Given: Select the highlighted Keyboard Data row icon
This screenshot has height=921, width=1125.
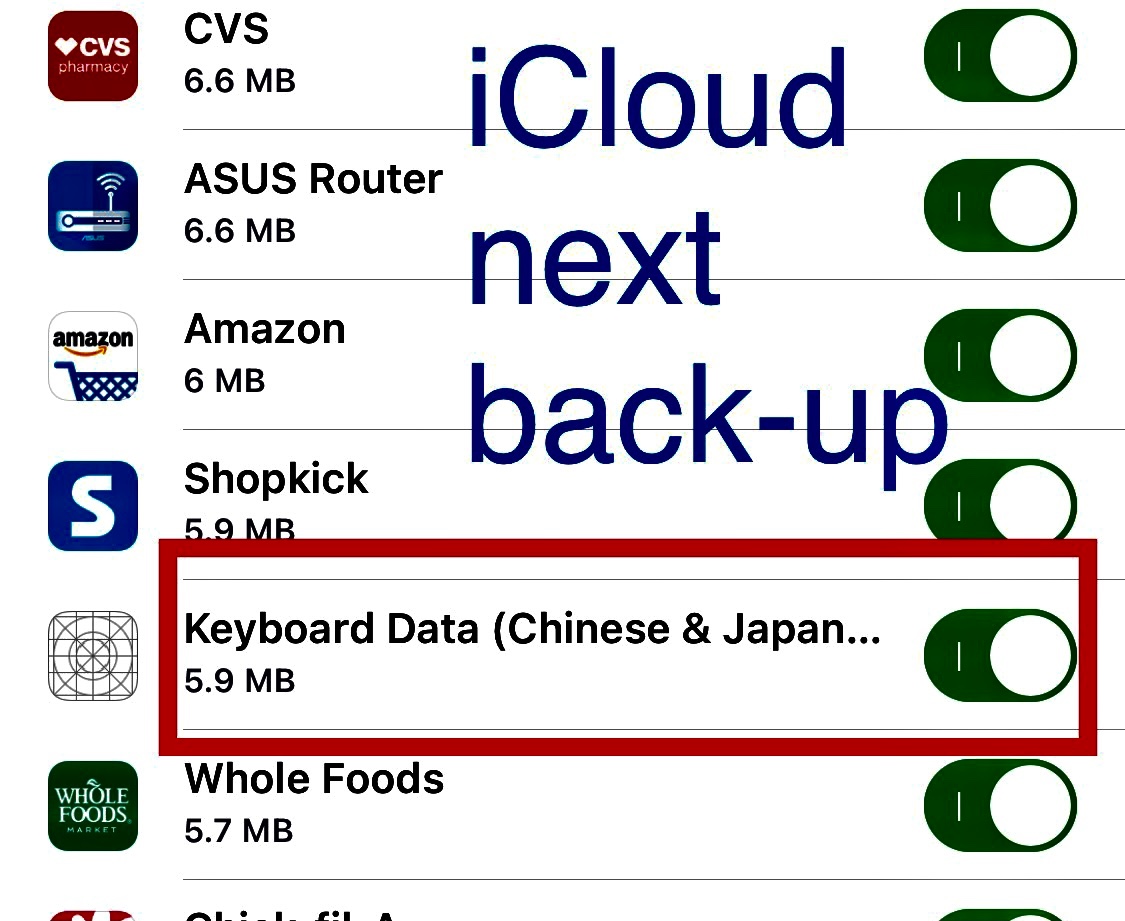Looking at the screenshot, I should coord(92,655).
